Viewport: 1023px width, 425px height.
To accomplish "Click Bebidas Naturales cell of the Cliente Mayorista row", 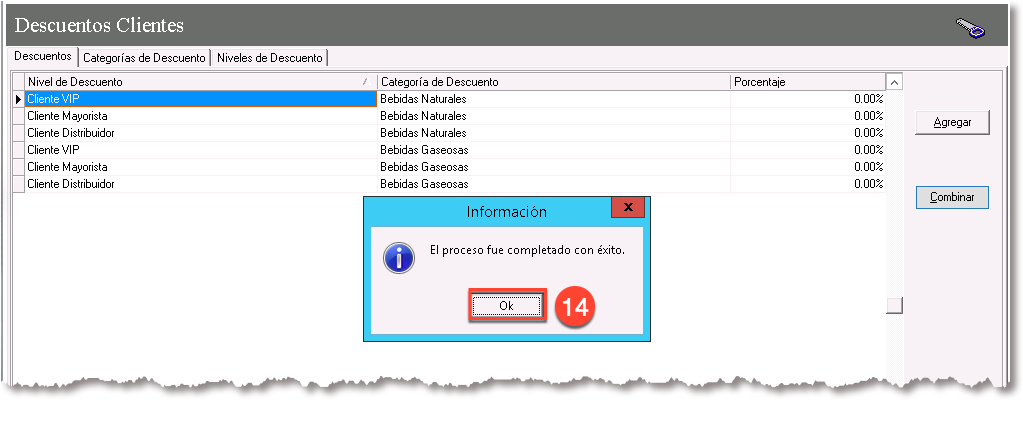I will click(553, 116).
